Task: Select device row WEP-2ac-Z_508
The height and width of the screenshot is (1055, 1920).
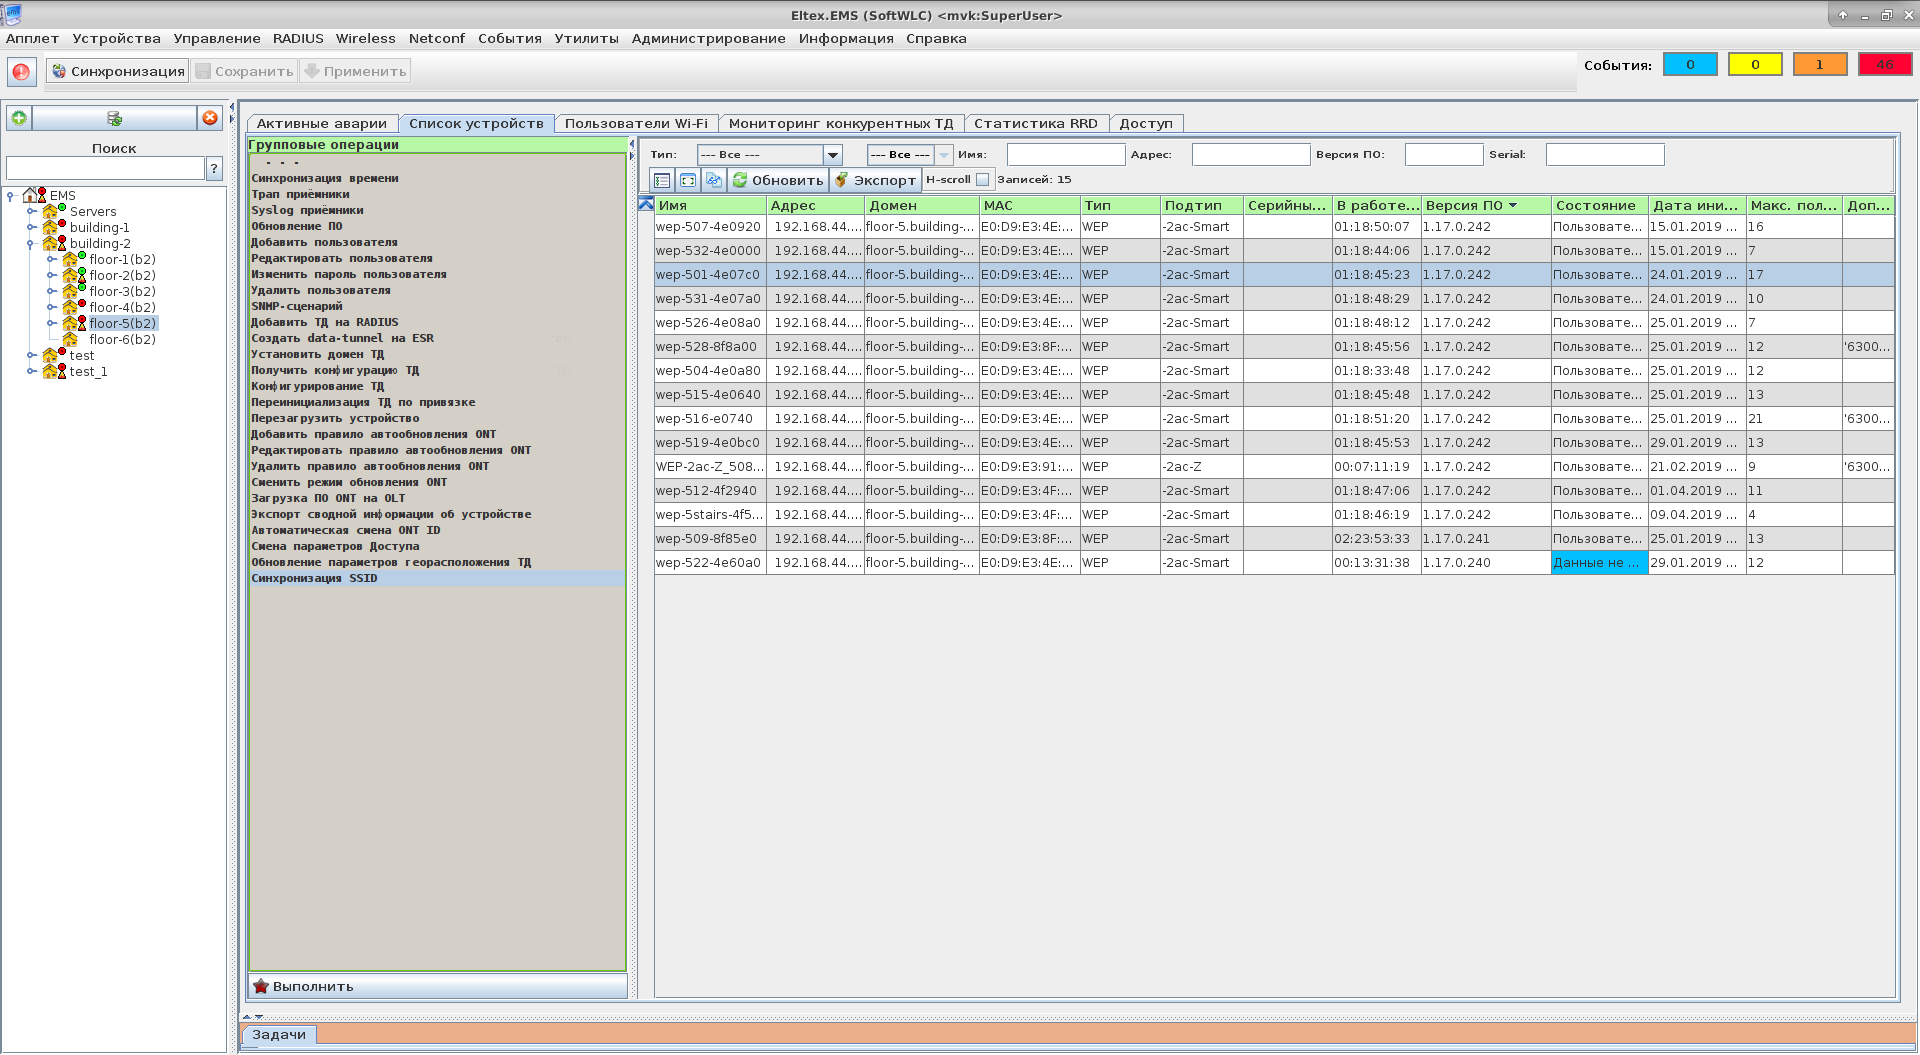Action: click(1274, 467)
